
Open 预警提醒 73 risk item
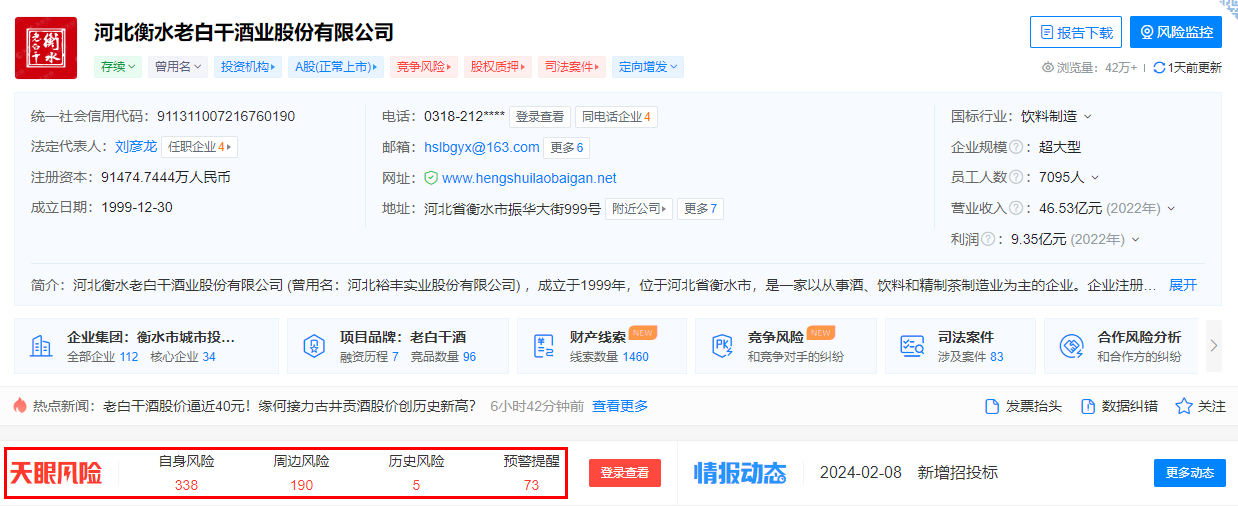pos(531,473)
